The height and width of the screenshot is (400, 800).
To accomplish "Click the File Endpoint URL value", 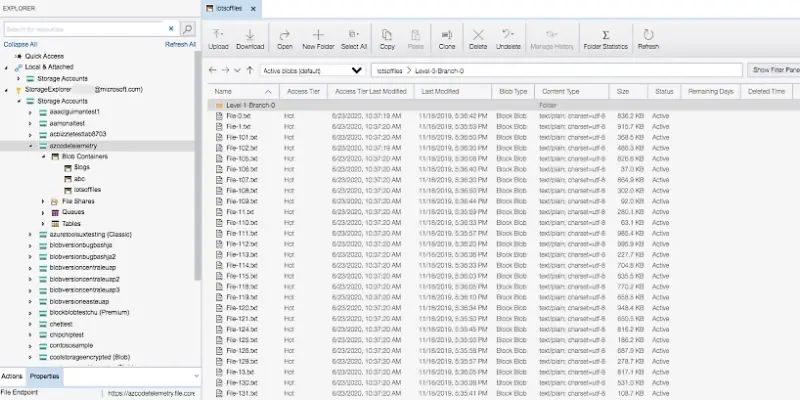I will tap(151, 393).
